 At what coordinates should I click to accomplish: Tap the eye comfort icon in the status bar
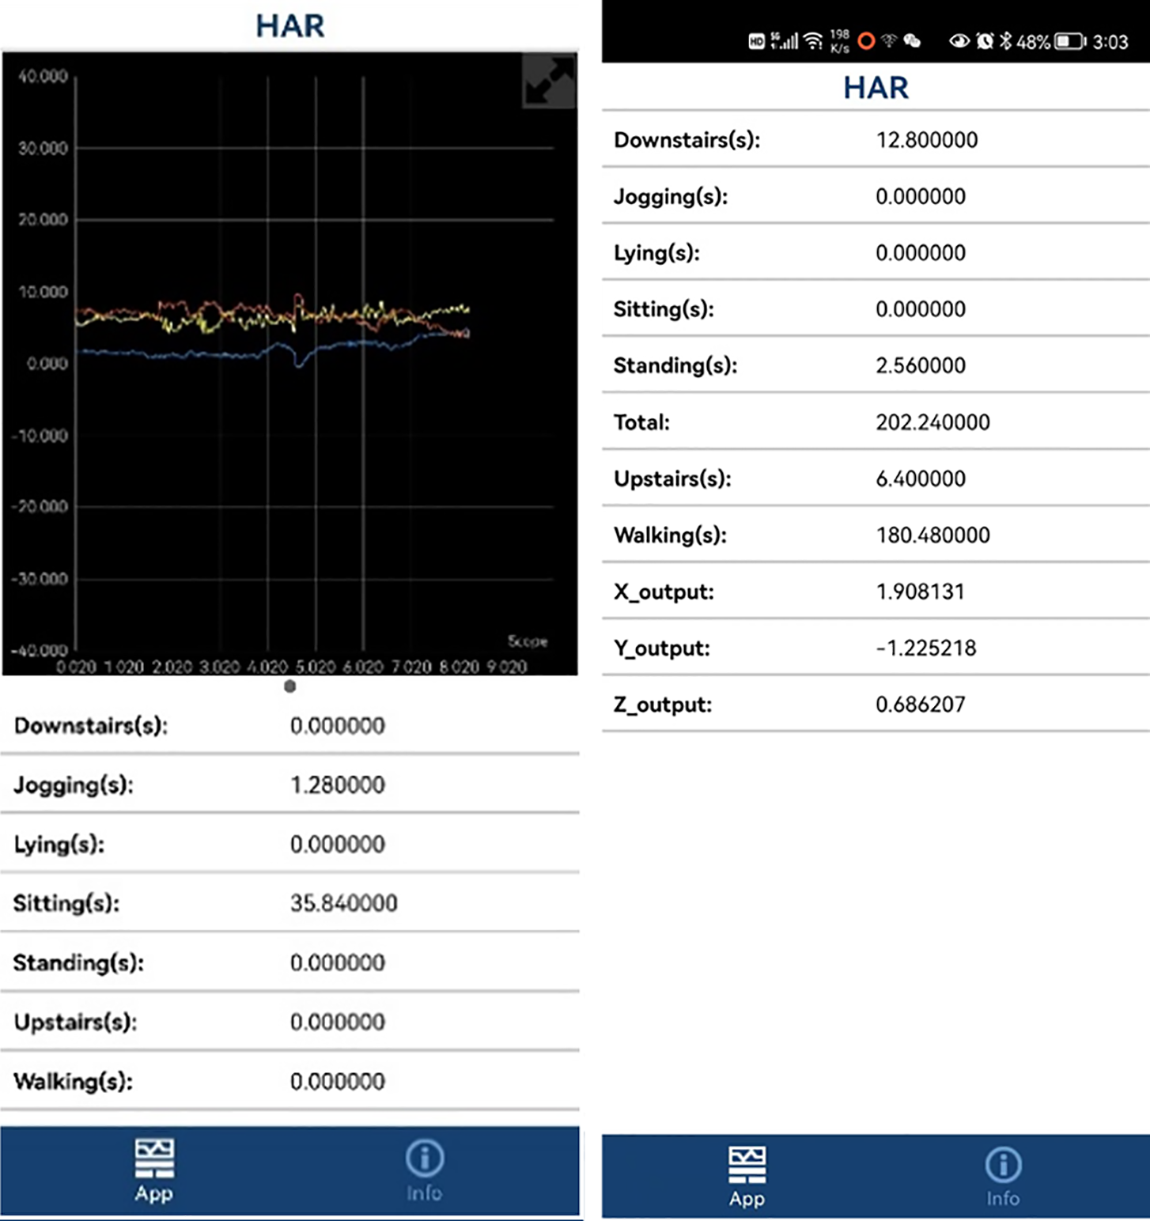tap(959, 41)
